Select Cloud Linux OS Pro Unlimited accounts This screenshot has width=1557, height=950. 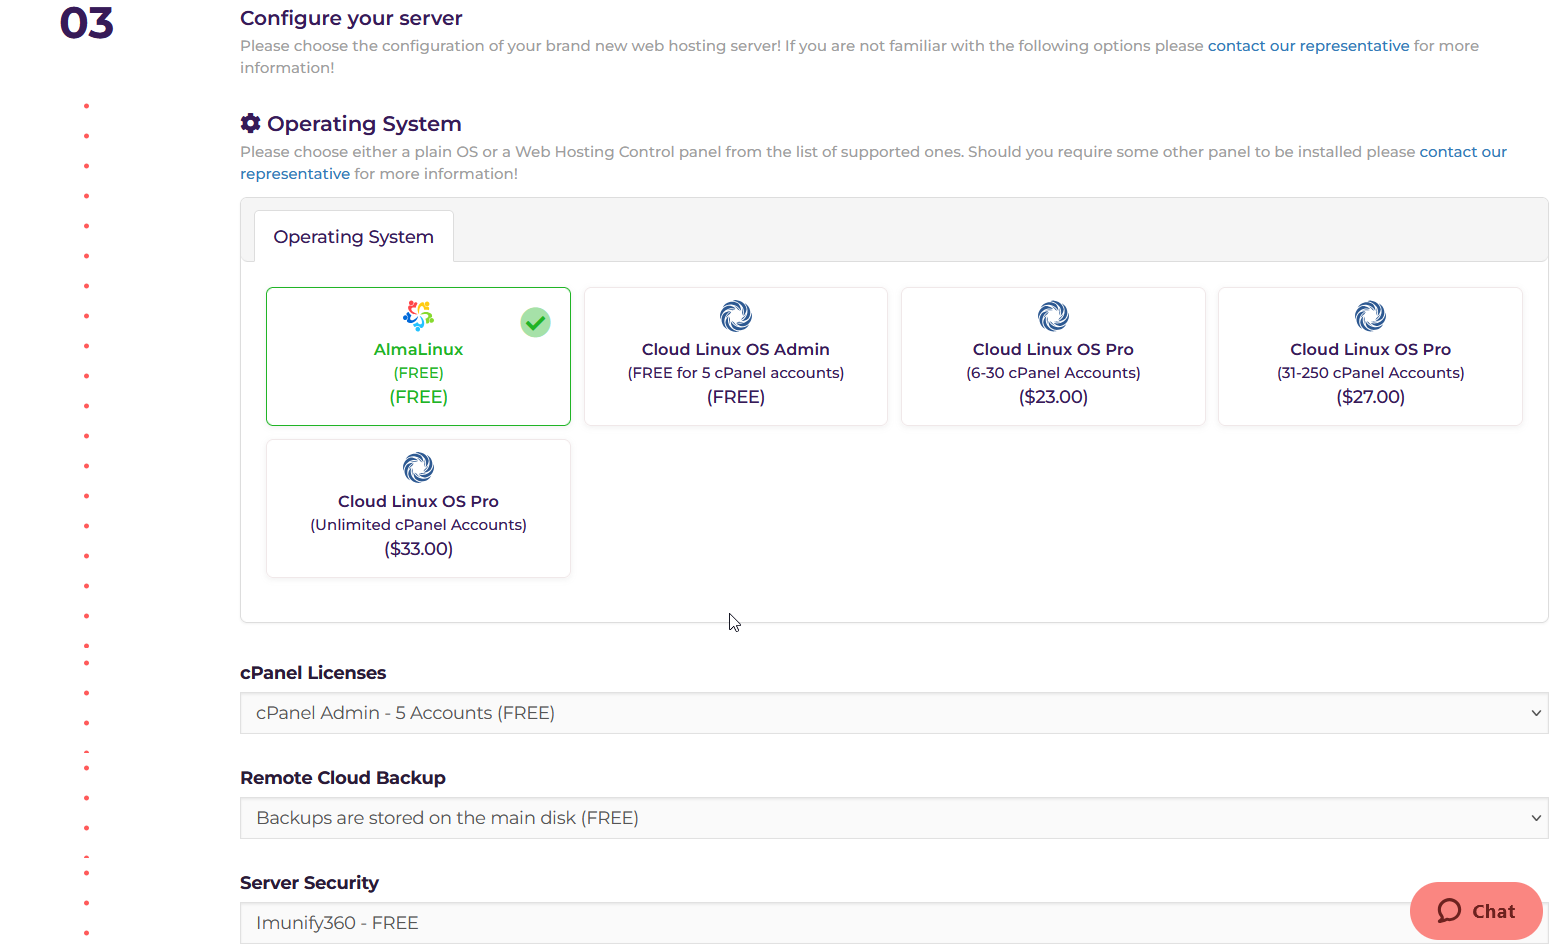pos(418,508)
